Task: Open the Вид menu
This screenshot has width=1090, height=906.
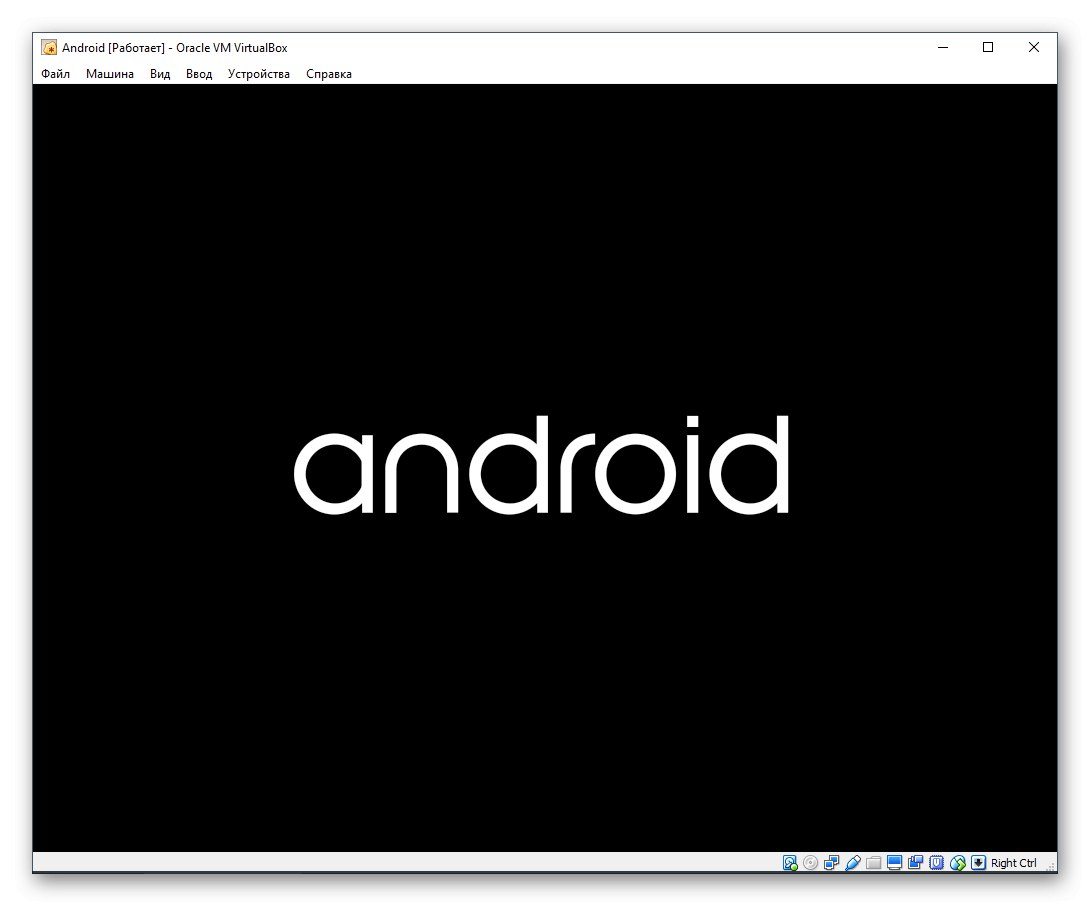Action: pos(160,74)
